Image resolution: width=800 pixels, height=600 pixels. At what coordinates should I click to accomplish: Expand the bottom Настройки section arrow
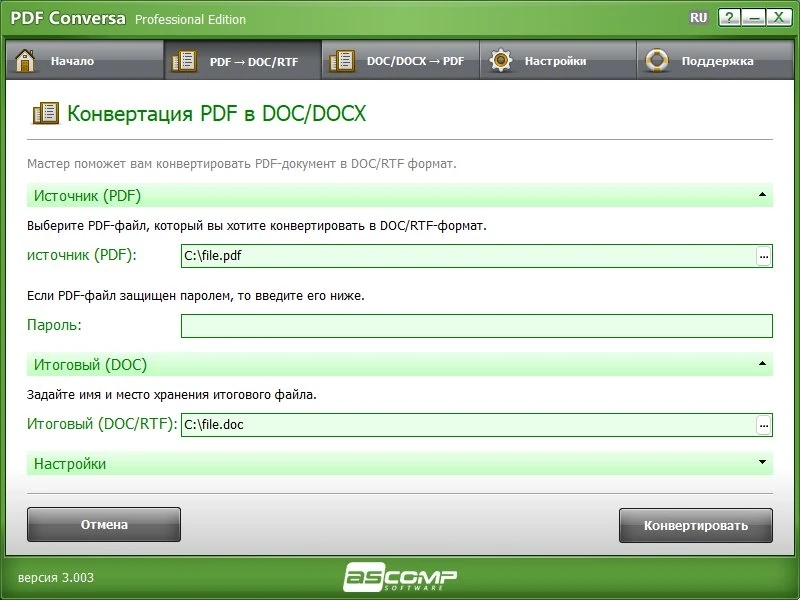click(x=762, y=462)
